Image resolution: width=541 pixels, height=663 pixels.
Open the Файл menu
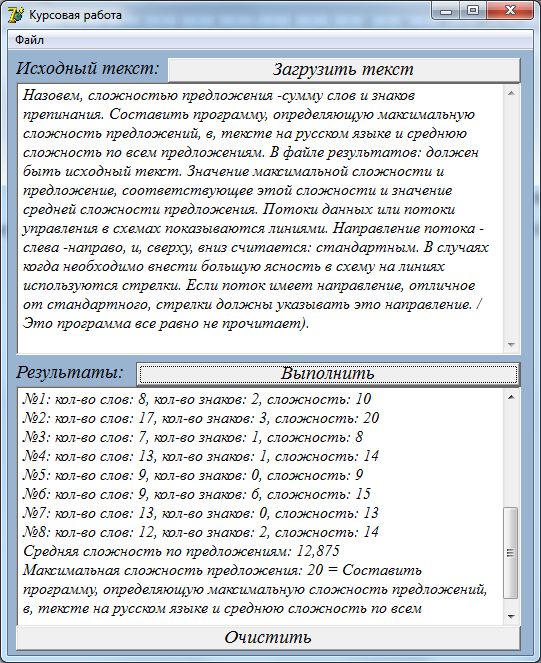click(x=29, y=40)
